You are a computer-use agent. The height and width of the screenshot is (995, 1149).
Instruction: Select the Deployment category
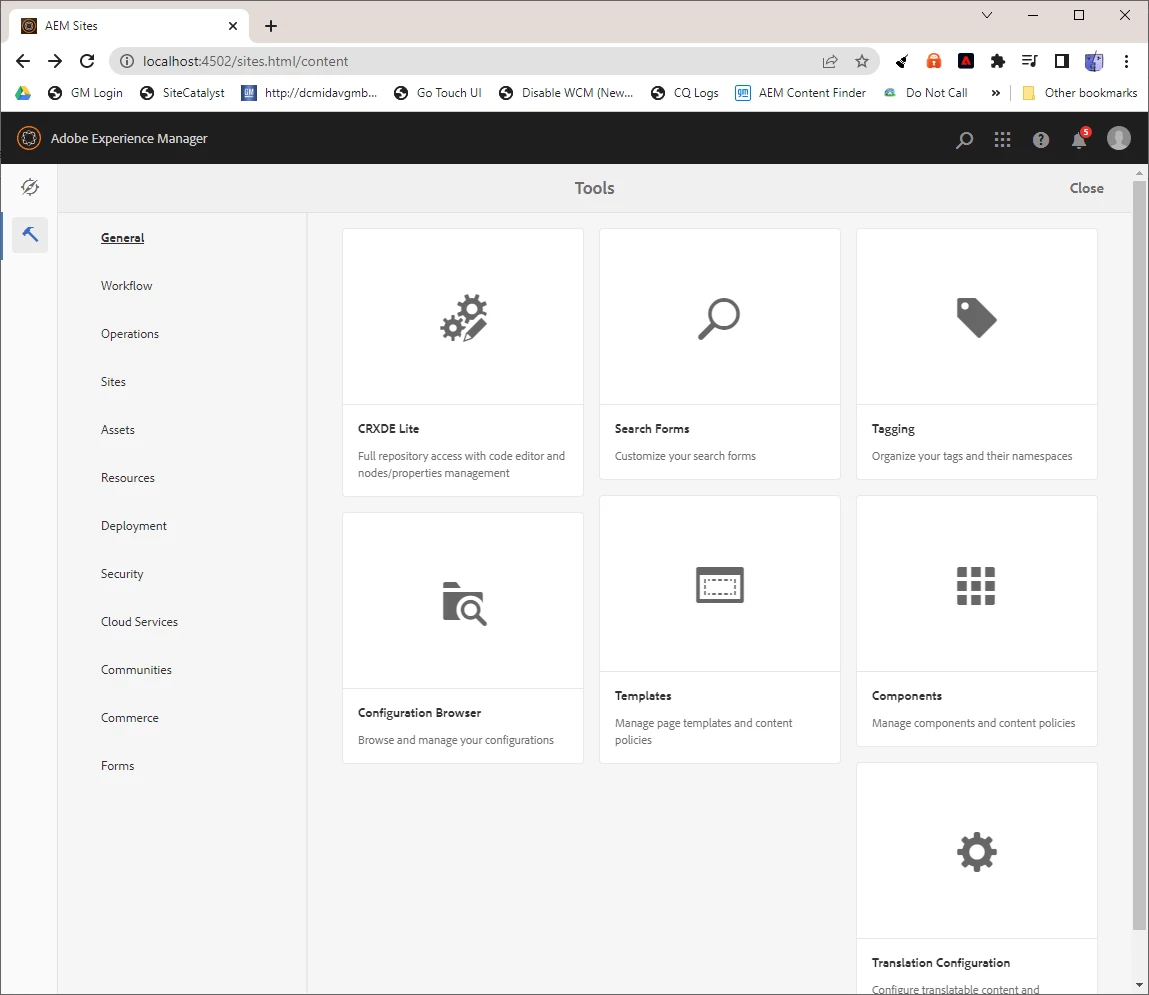click(133, 525)
